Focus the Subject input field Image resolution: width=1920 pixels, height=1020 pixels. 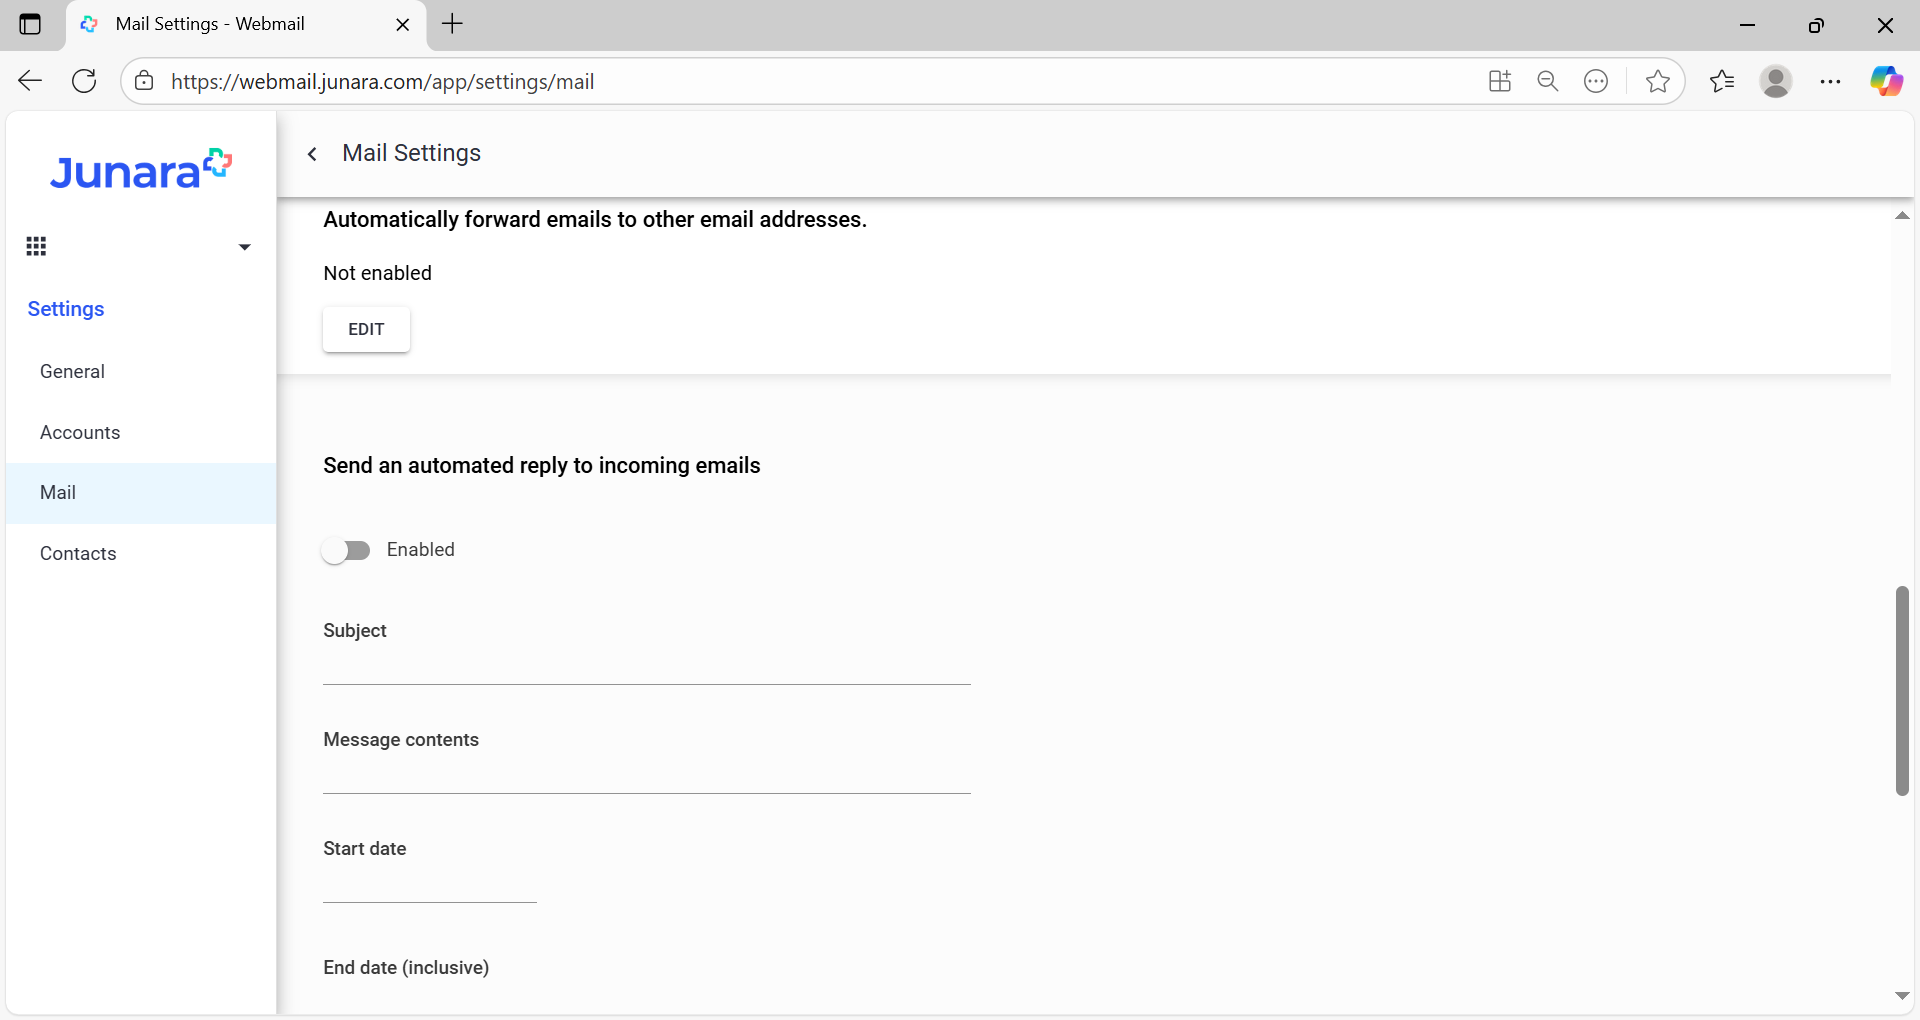(647, 666)
